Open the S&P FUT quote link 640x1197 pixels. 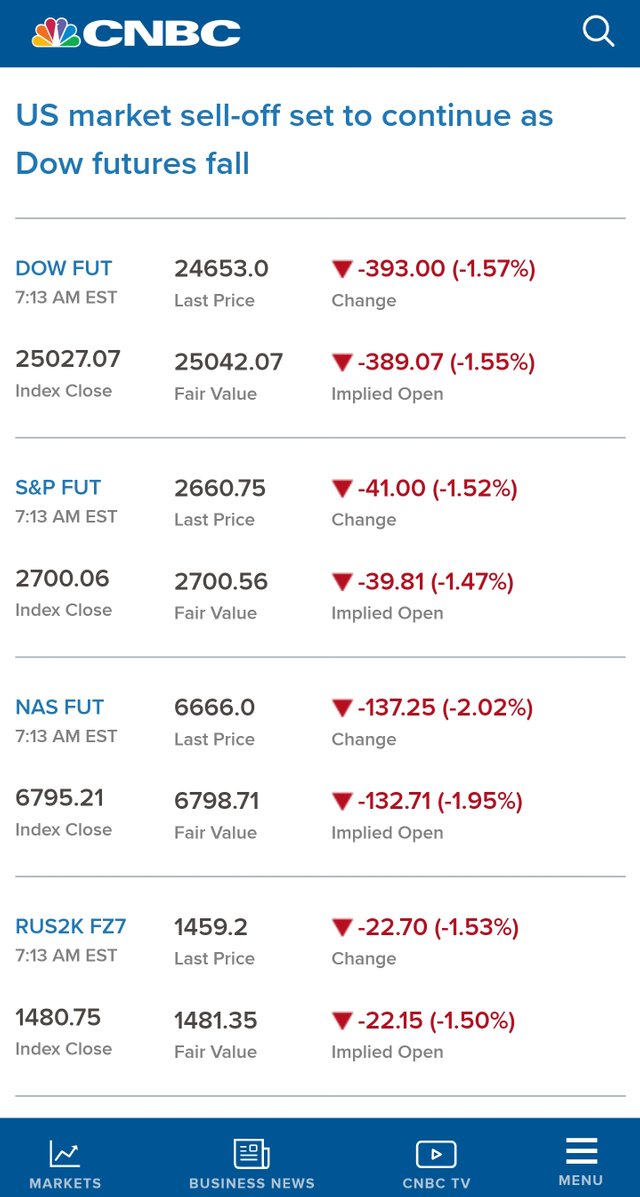point(58,488)
